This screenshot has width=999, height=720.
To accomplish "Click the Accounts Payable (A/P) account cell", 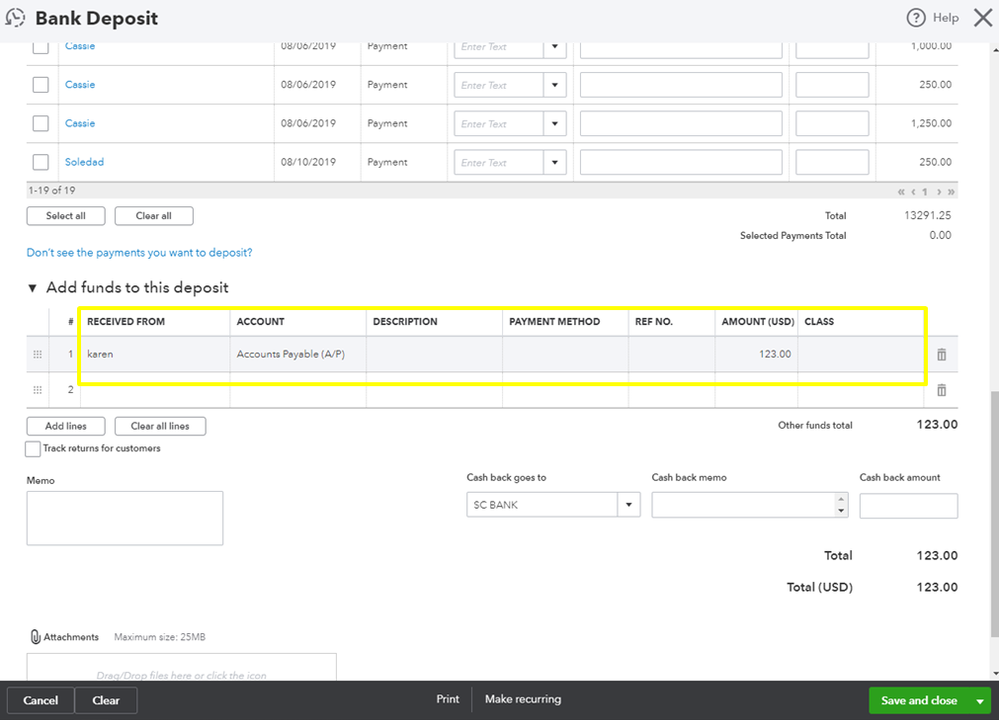I will [x=298, y=354].
